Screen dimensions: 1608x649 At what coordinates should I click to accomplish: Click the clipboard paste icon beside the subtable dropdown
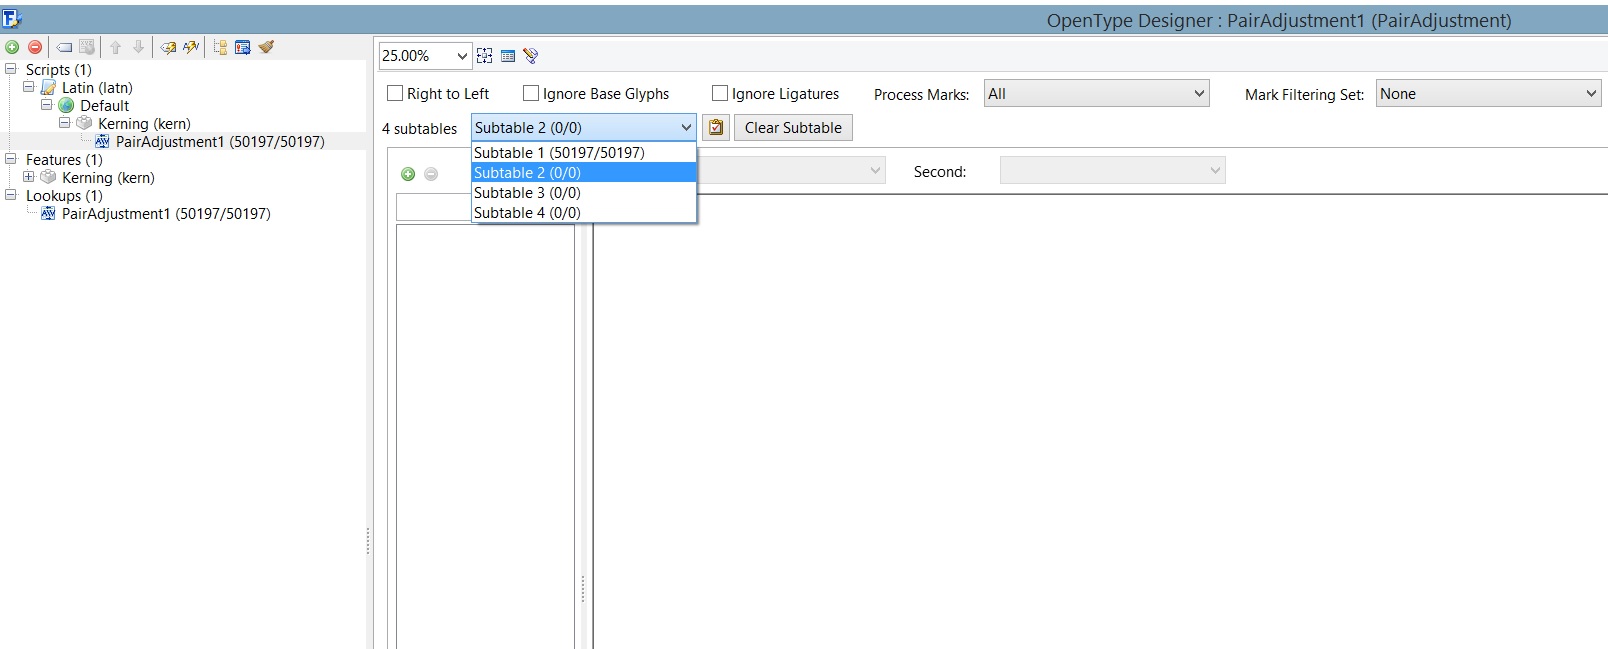716,128
